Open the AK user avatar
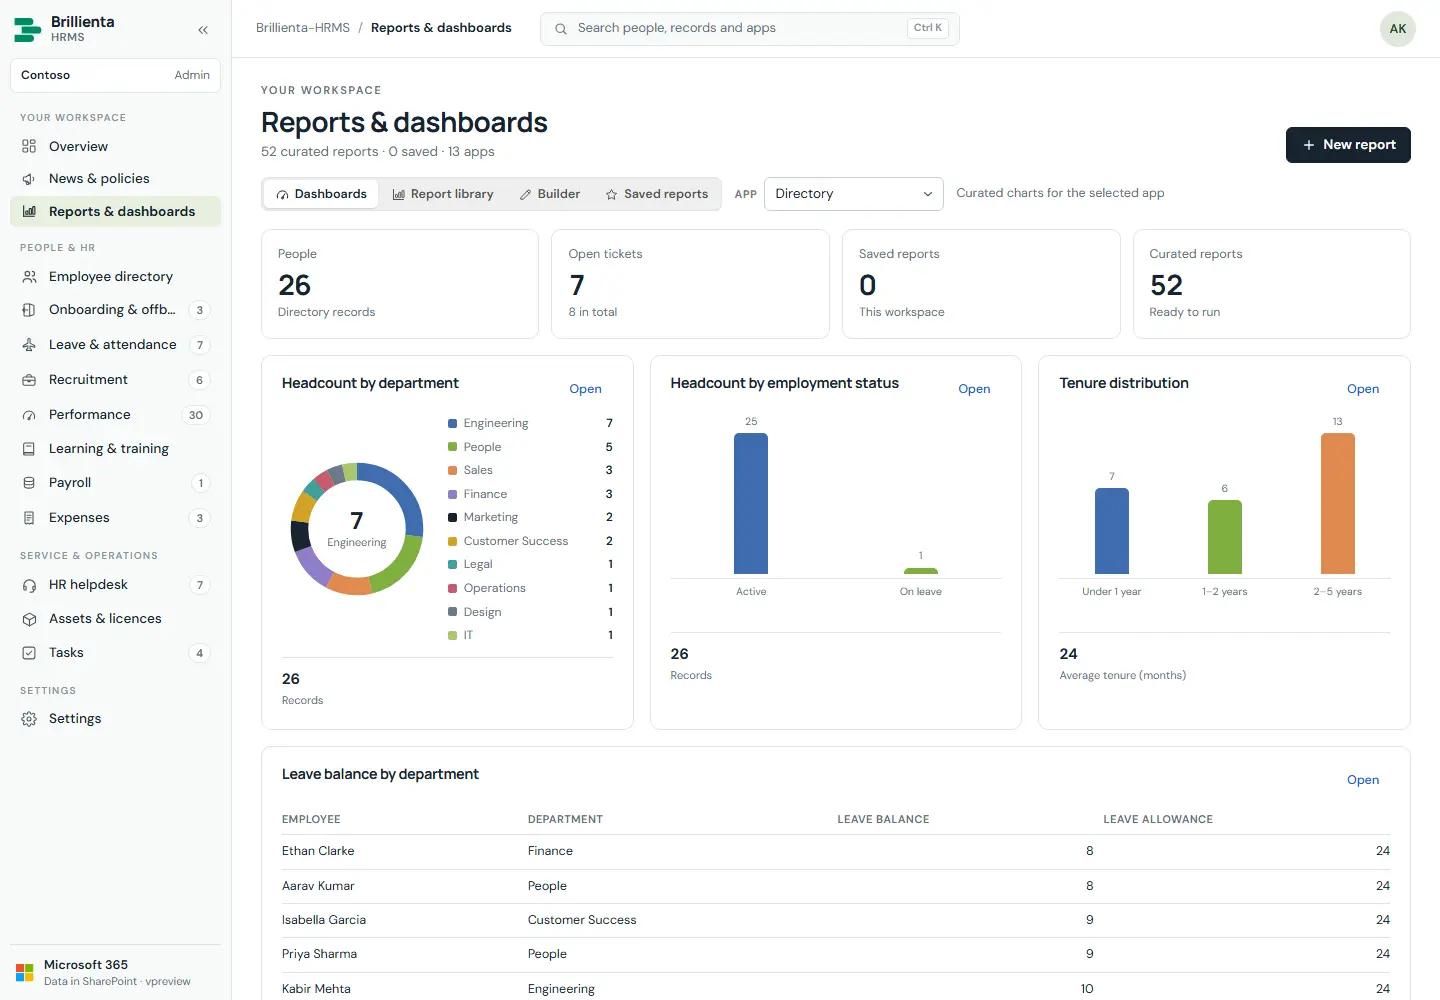1440x1000 pixels. tap(1398, 29)
